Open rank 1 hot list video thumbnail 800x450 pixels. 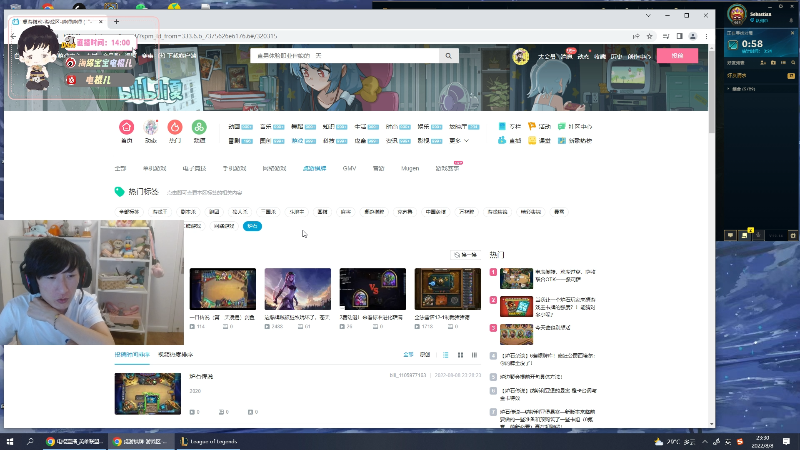click(516, 278)
